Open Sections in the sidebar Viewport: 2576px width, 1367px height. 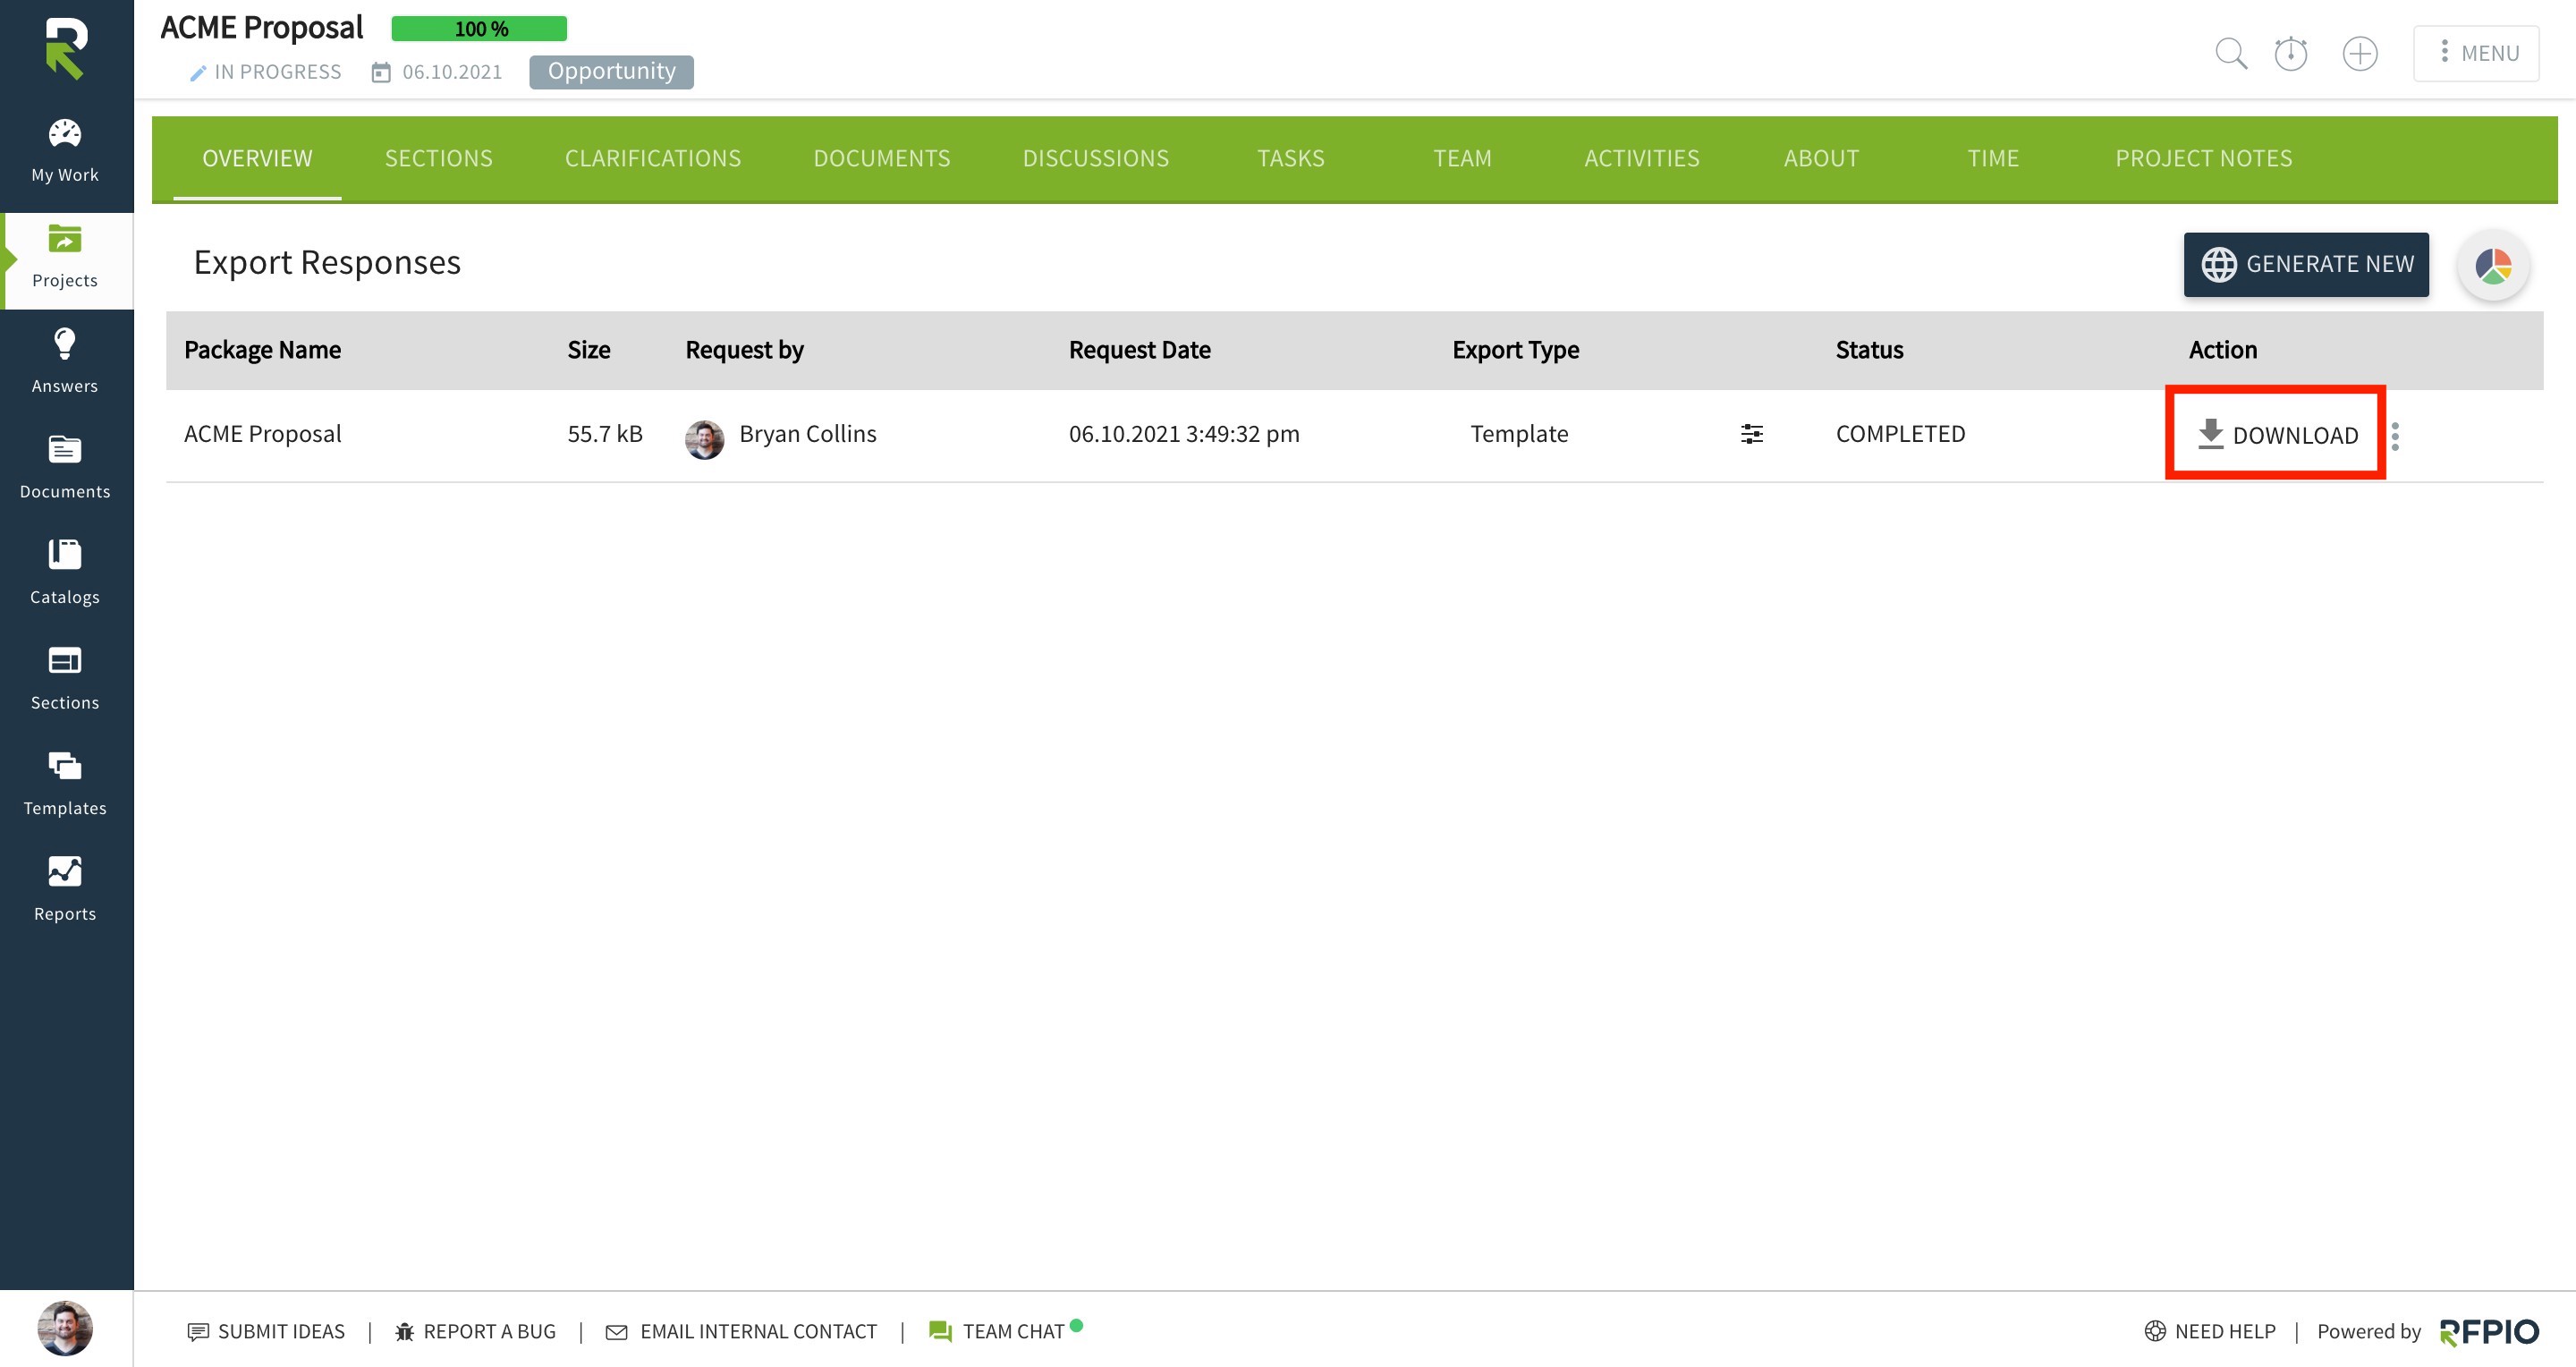(65, 680)
